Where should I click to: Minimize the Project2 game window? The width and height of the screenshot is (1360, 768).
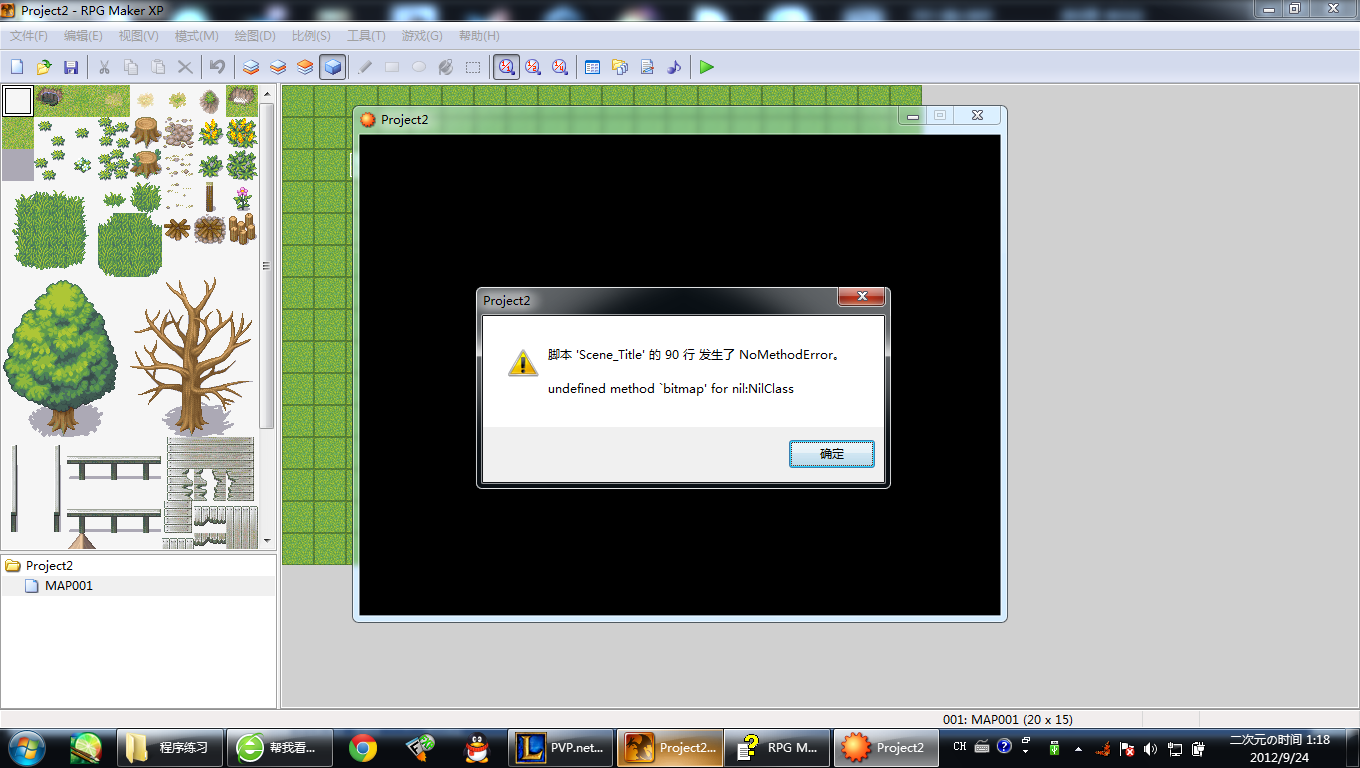tap(912, 116)
